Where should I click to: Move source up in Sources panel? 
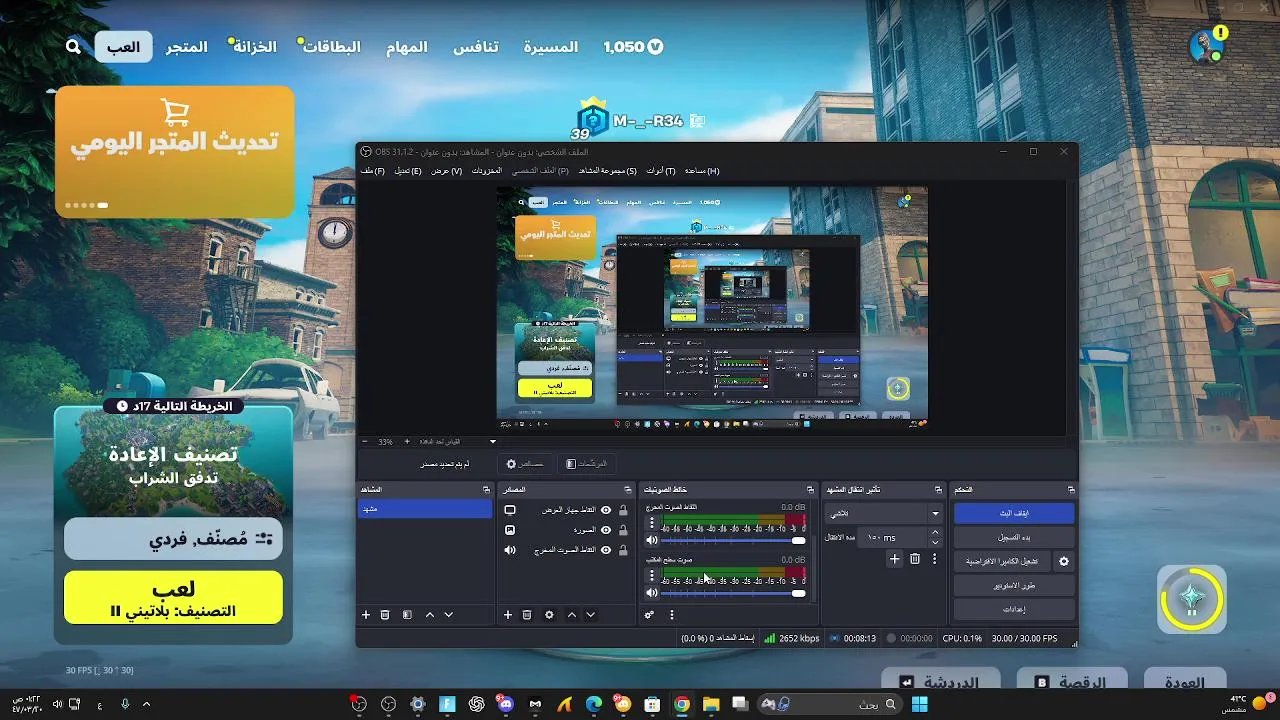tap(572, 615)
